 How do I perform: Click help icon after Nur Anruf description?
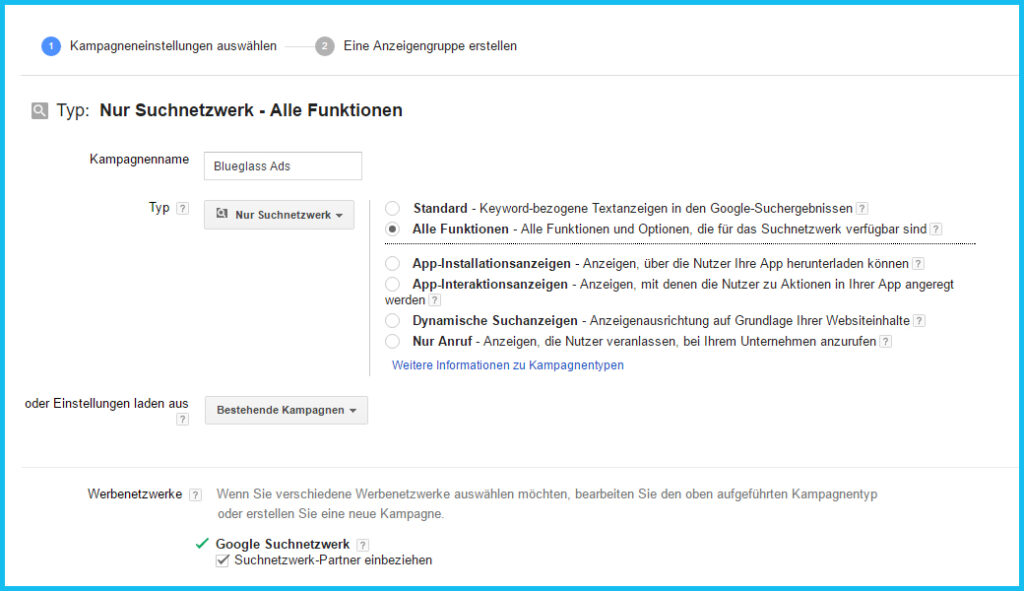tap(885, 342)
